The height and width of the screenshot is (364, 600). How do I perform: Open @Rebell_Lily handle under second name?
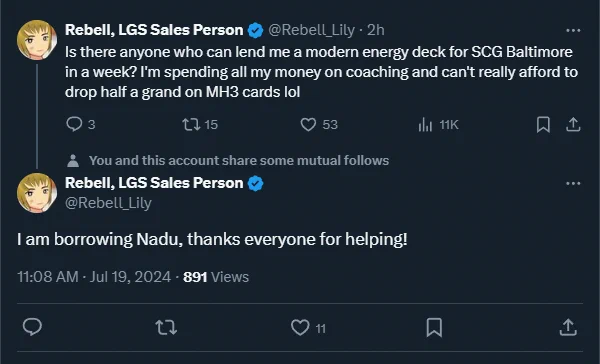tap(108, 203)
